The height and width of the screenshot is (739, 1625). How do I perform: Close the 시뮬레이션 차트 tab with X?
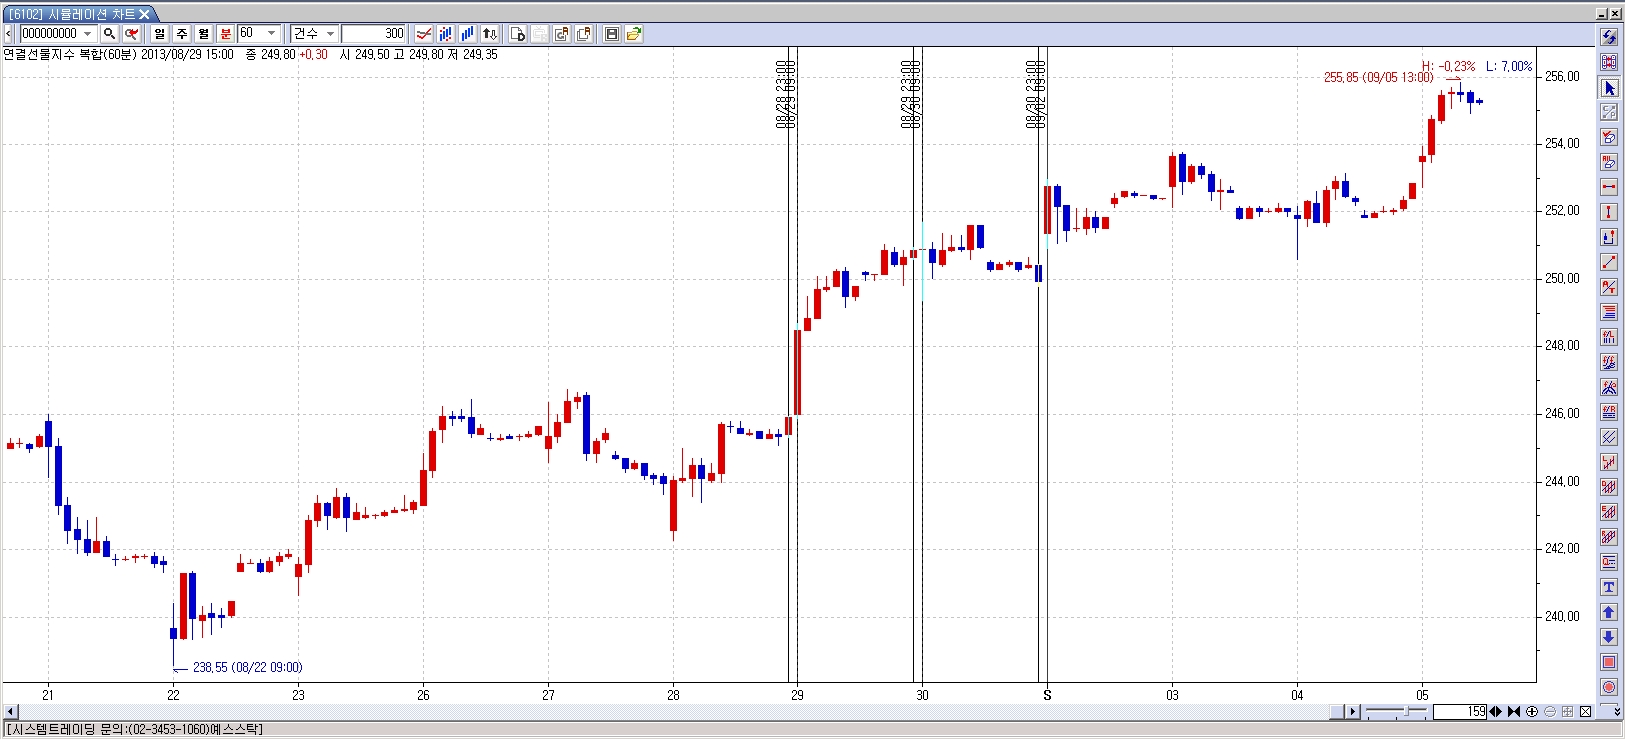[x=144, y=14]
